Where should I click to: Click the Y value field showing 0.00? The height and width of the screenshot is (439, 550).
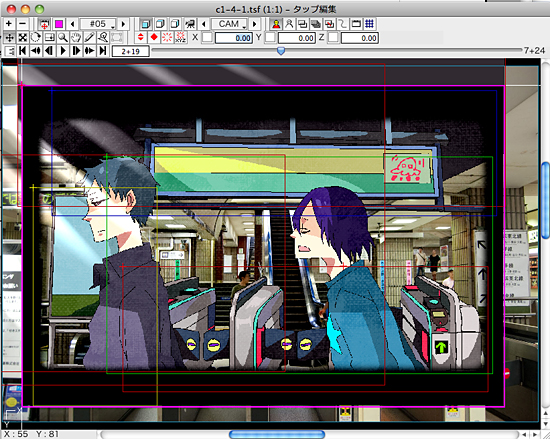click(297, 38)
